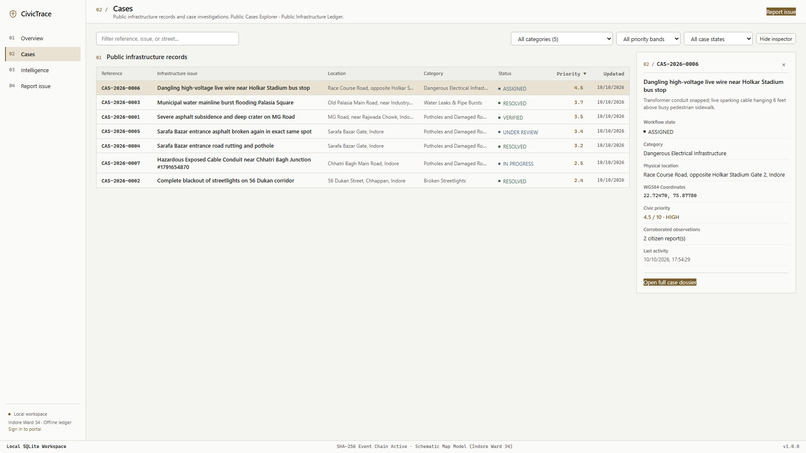Open Report issue in the sidebar

43,86
